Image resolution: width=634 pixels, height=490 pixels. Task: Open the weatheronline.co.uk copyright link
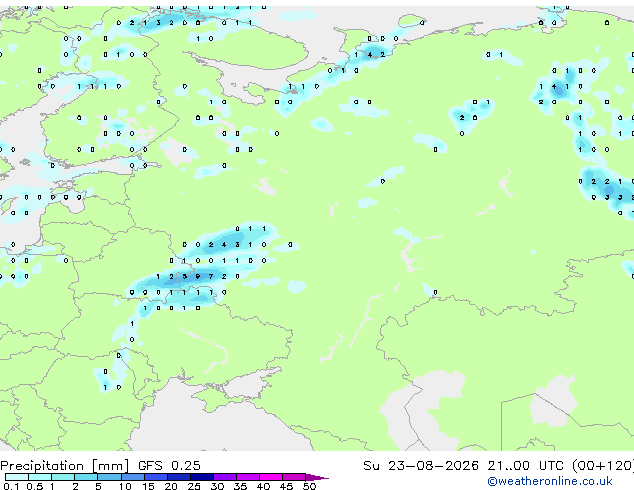click(550, 481)
